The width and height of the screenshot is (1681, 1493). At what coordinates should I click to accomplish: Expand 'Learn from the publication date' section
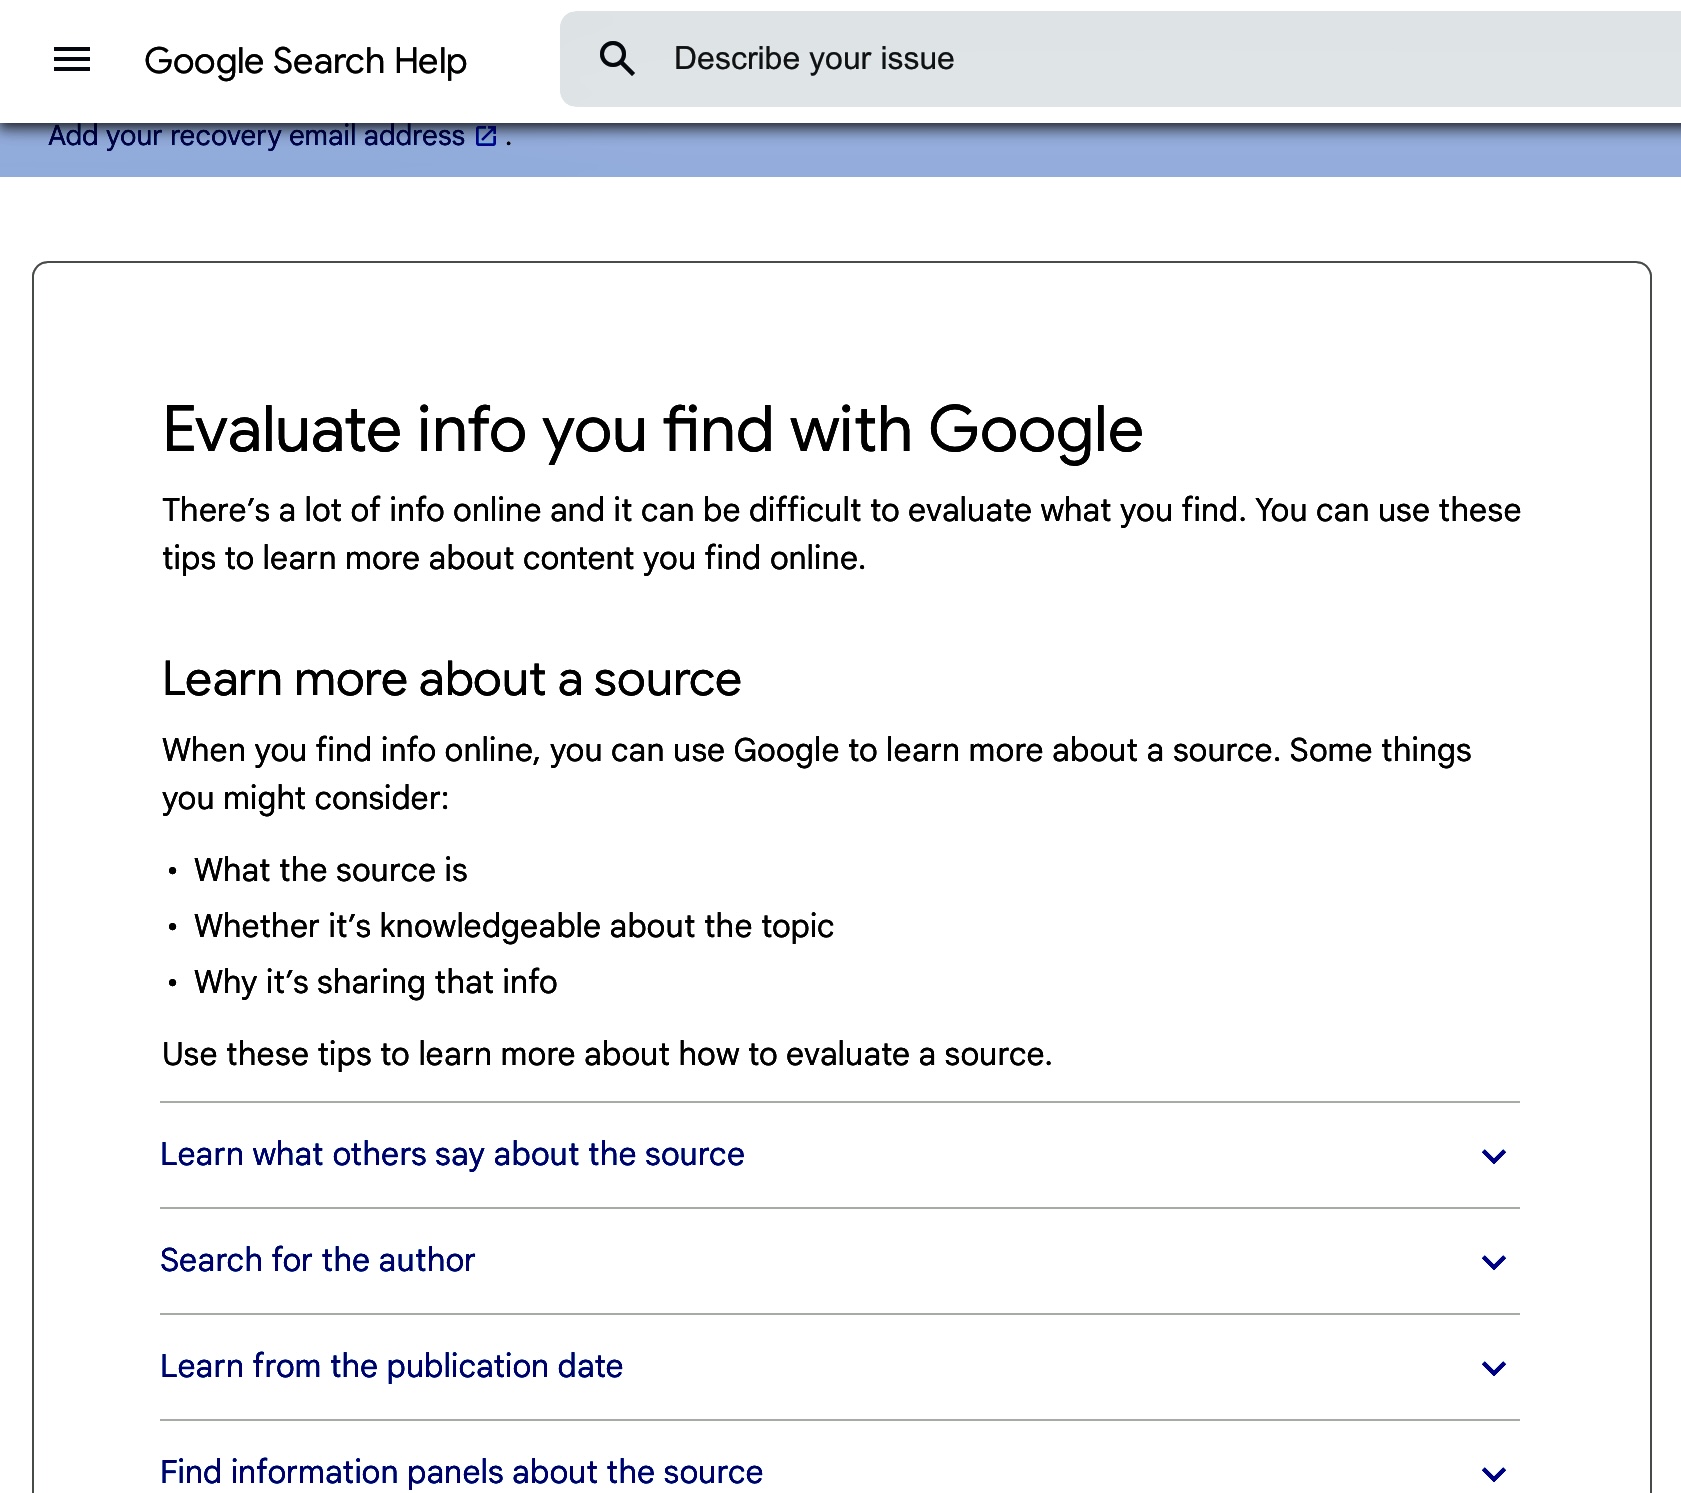click(x=391, y=1366)
